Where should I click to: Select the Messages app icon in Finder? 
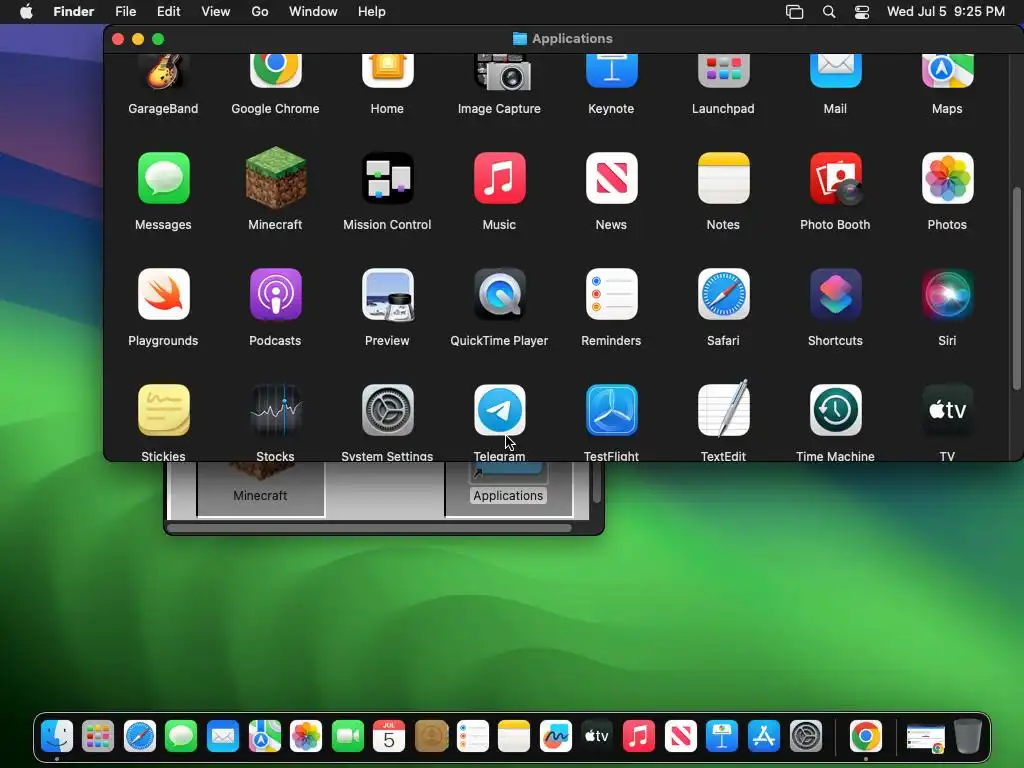[x=163, y=178]
